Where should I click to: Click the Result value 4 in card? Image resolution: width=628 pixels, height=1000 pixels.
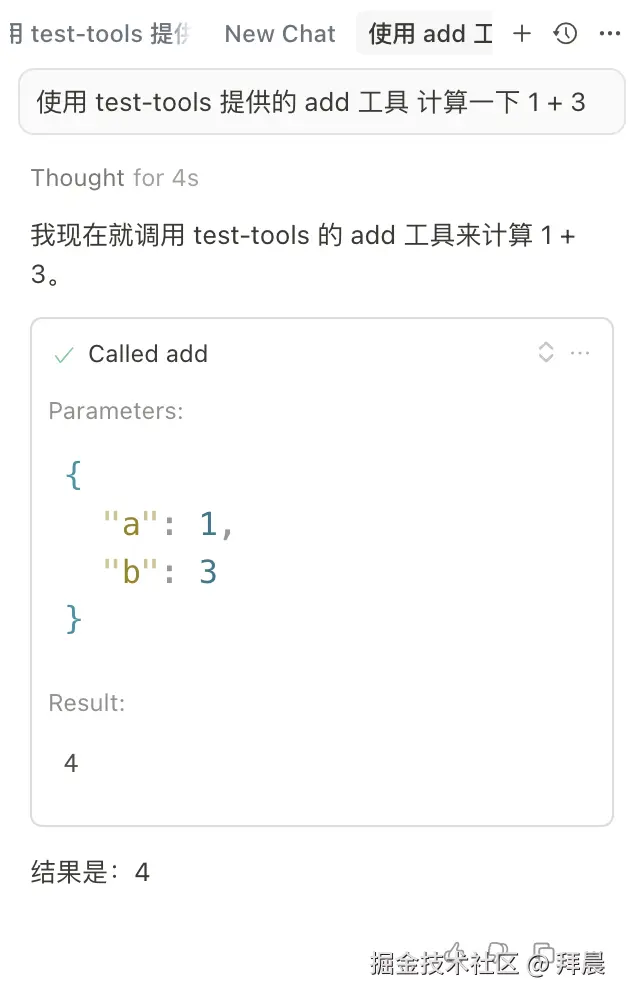71,764
